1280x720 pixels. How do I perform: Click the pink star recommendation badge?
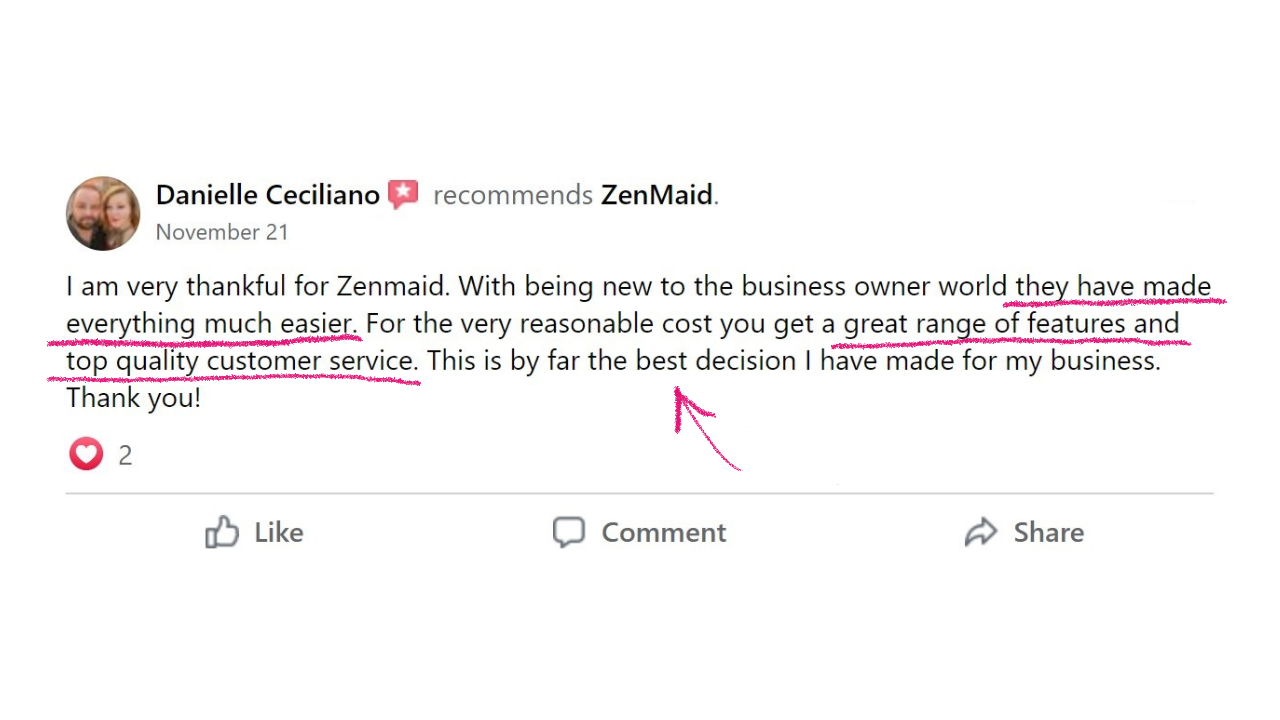pyautogui.click(x=403, y=194)
